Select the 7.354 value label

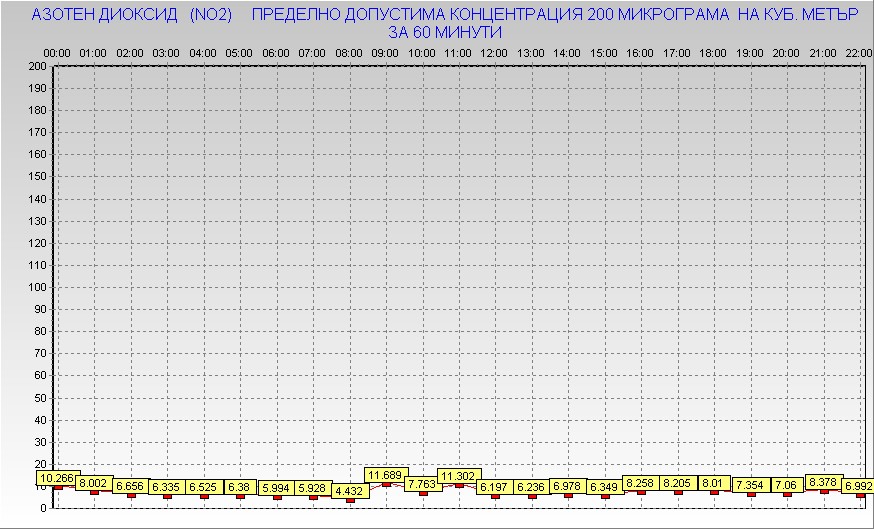pyautogui.click(x=750, y=485)
